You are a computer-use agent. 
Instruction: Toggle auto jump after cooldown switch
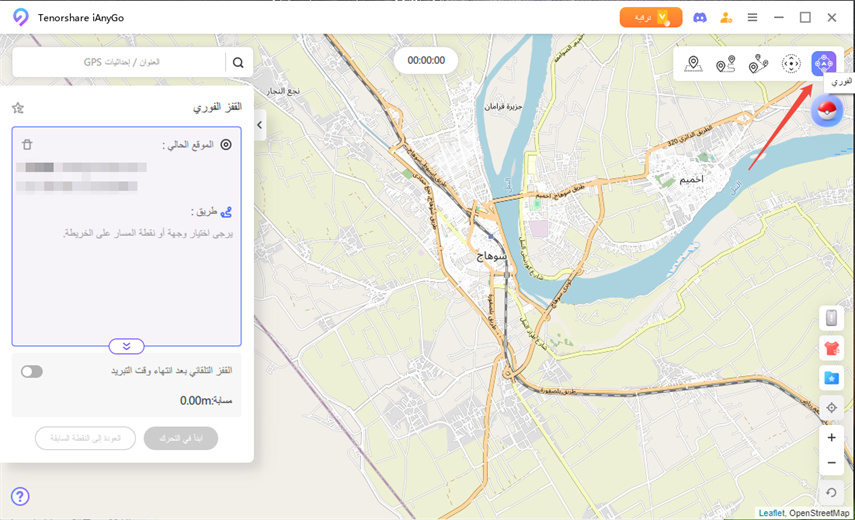(32, 372)
